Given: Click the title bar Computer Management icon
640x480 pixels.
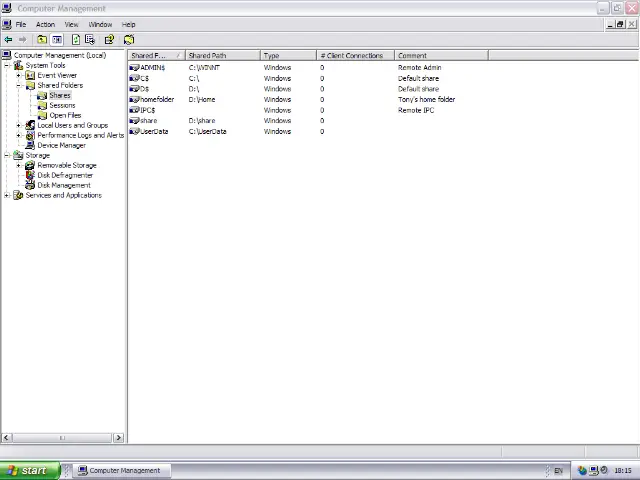Looking at the screenshot, I should pyautogui.click(x=7, y=8).
